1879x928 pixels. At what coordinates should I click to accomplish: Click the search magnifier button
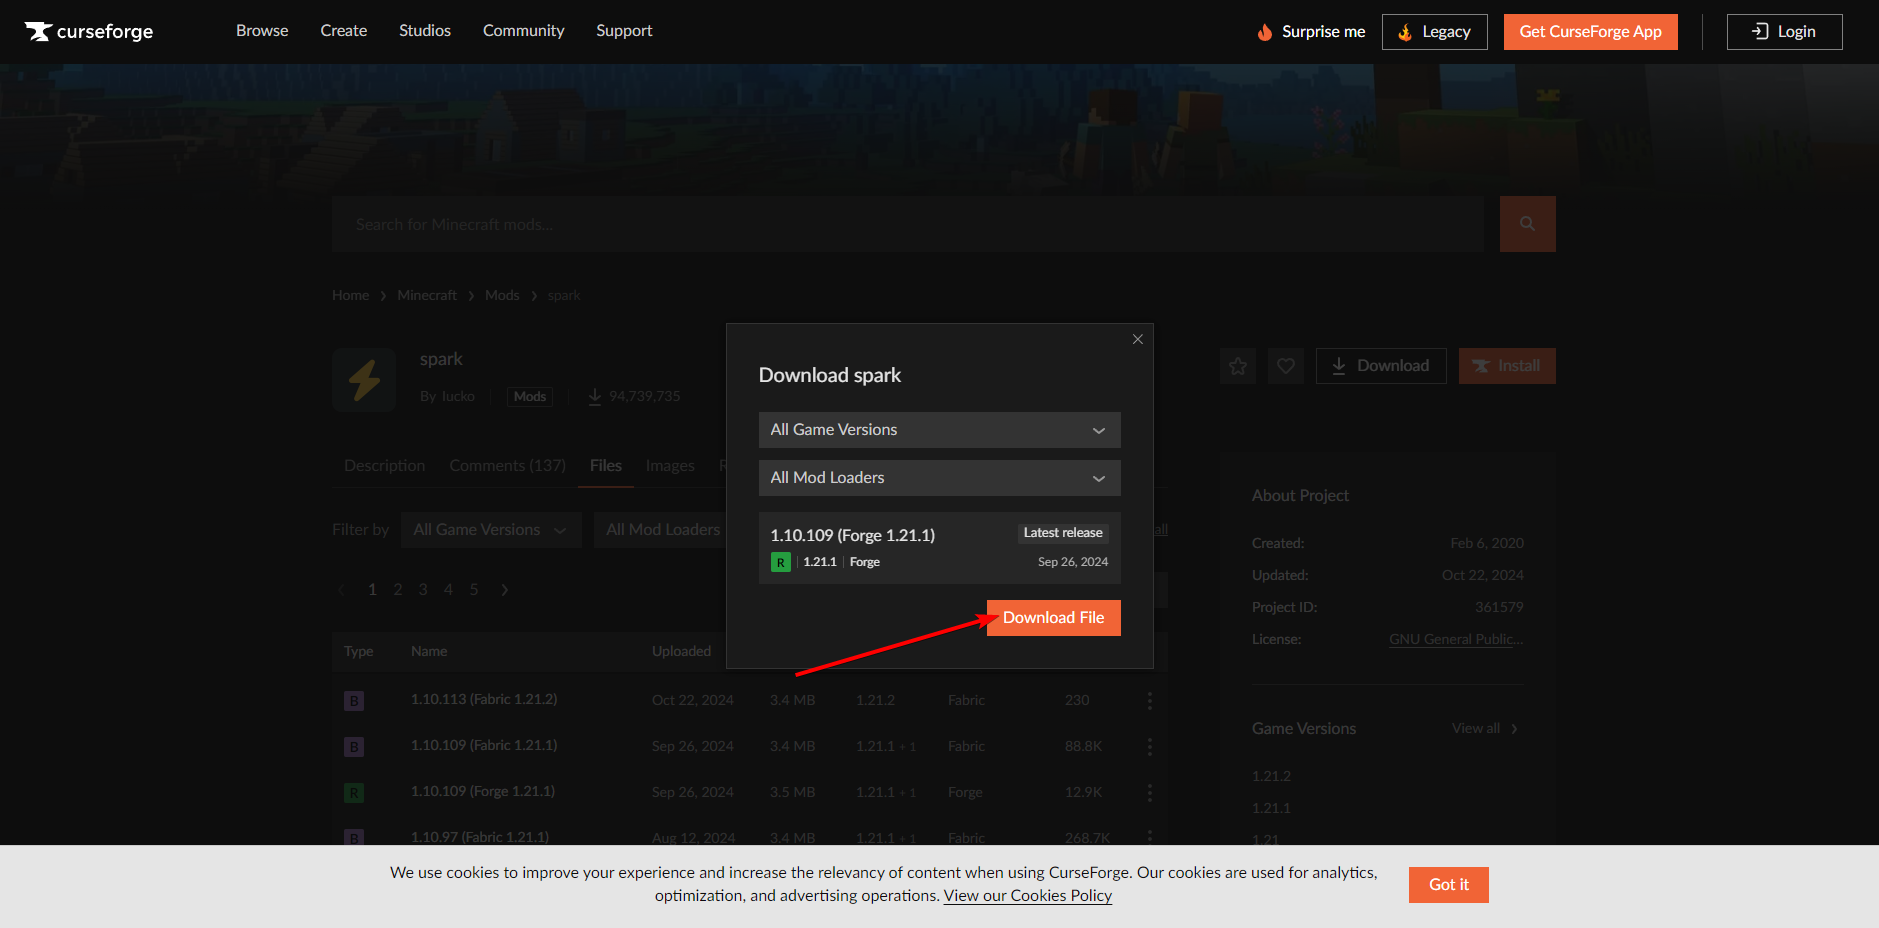(x=1527, y=224)
